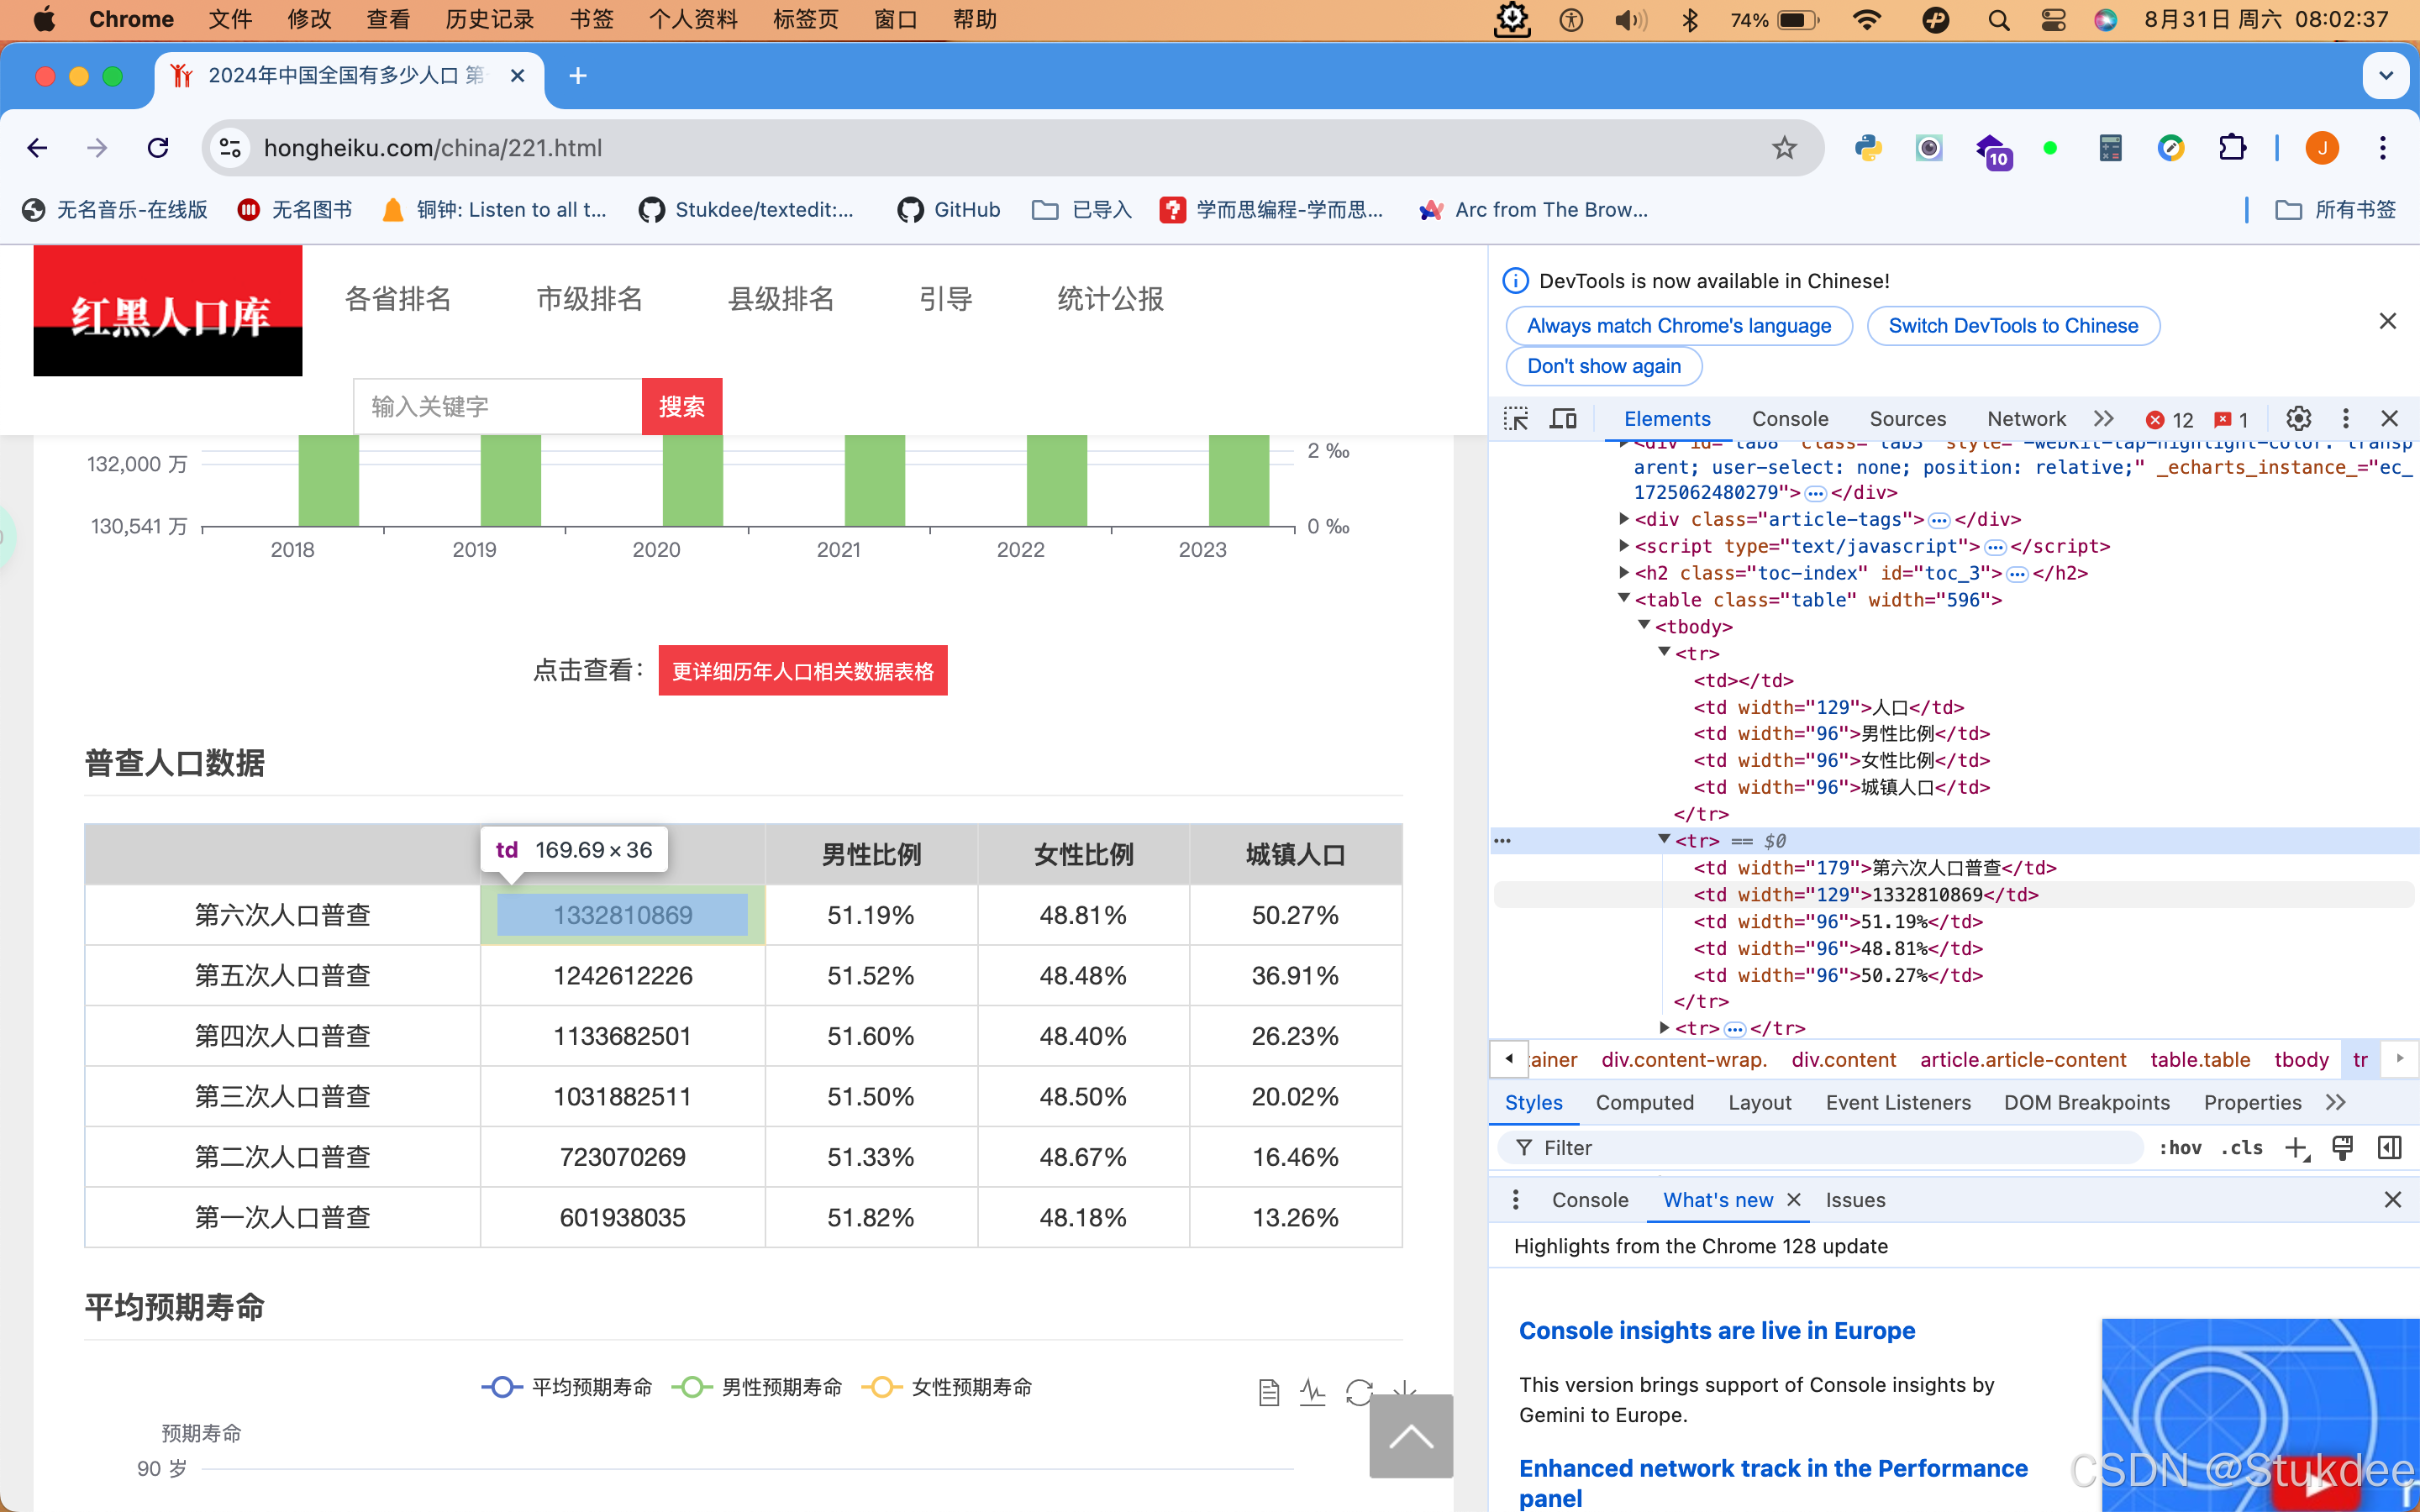Click the red 搜索 button
The height and width of the screenshot is (1512, 2420).
(681, 407)
